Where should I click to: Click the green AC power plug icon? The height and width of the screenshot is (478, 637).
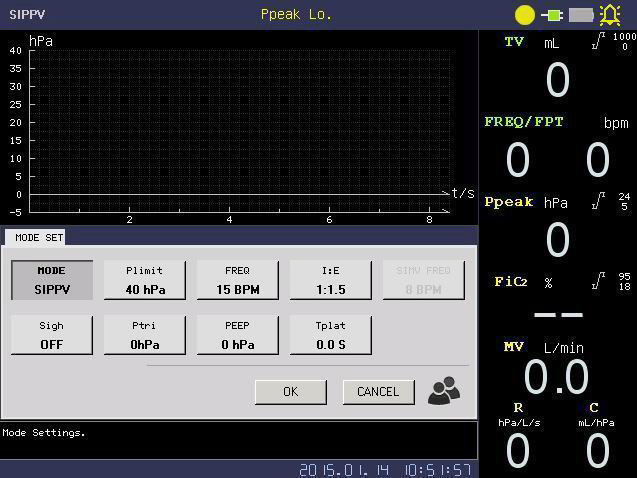552,15
